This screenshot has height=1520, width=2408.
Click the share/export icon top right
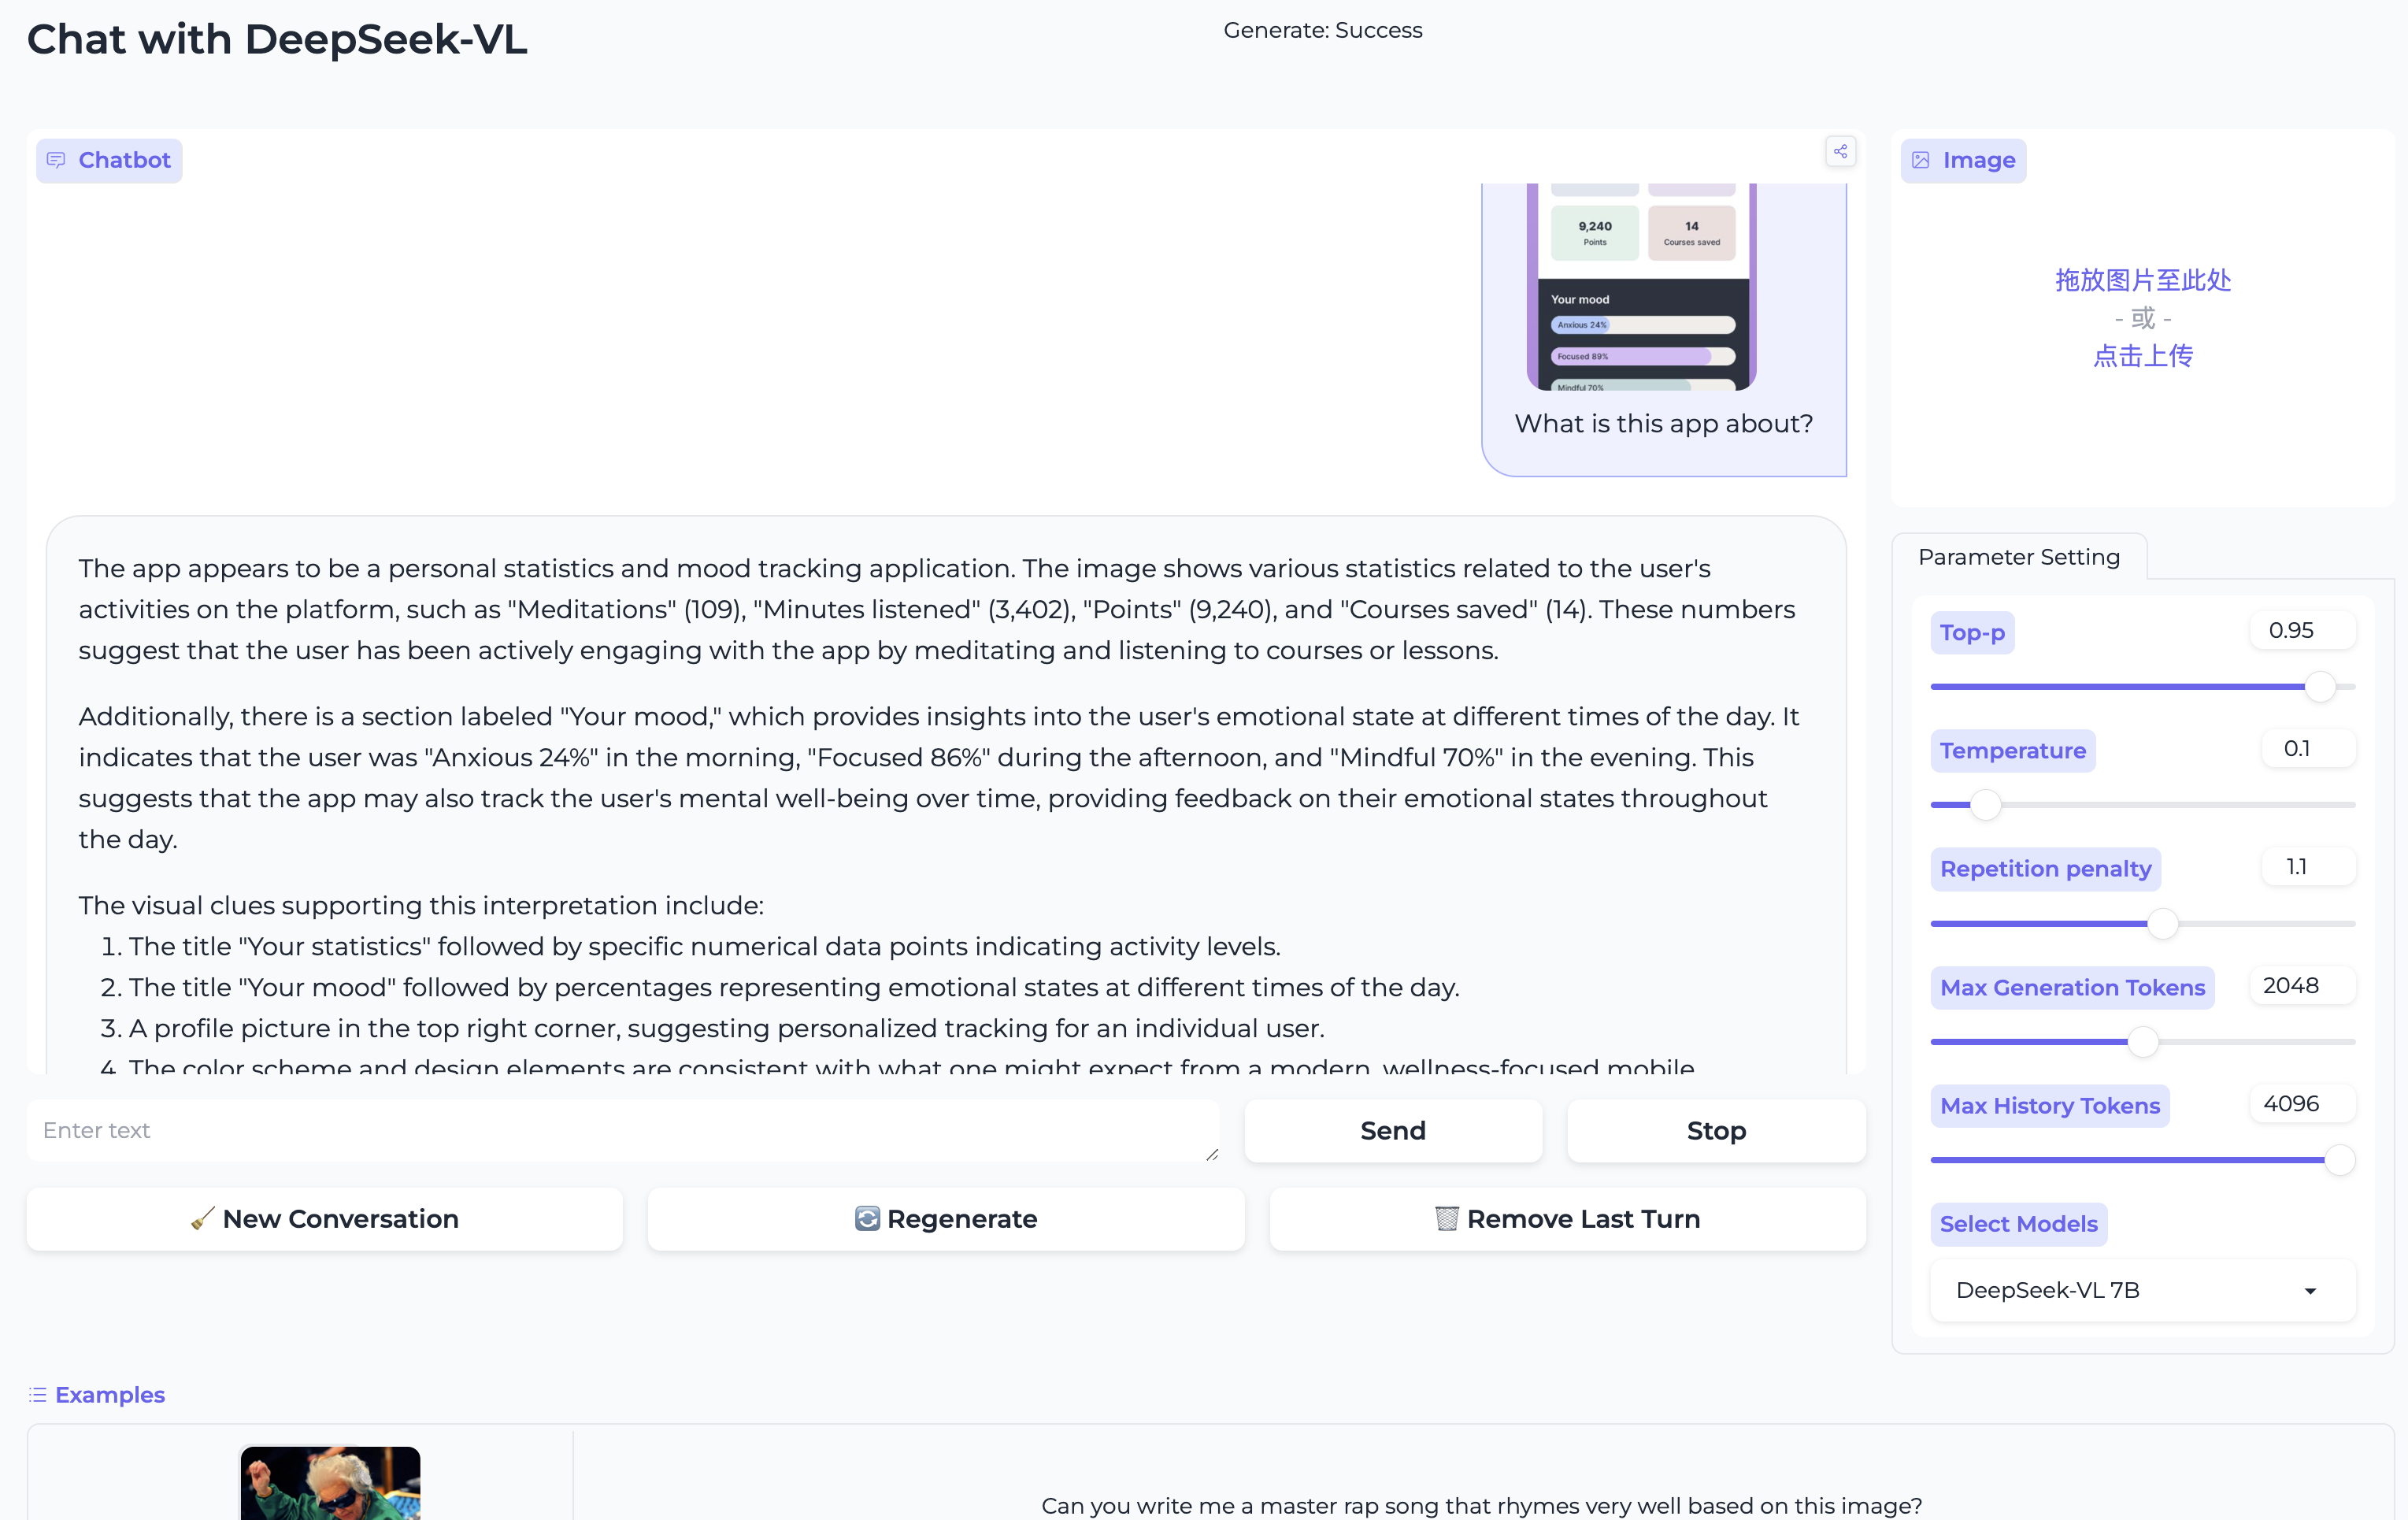click(1841, 150)
